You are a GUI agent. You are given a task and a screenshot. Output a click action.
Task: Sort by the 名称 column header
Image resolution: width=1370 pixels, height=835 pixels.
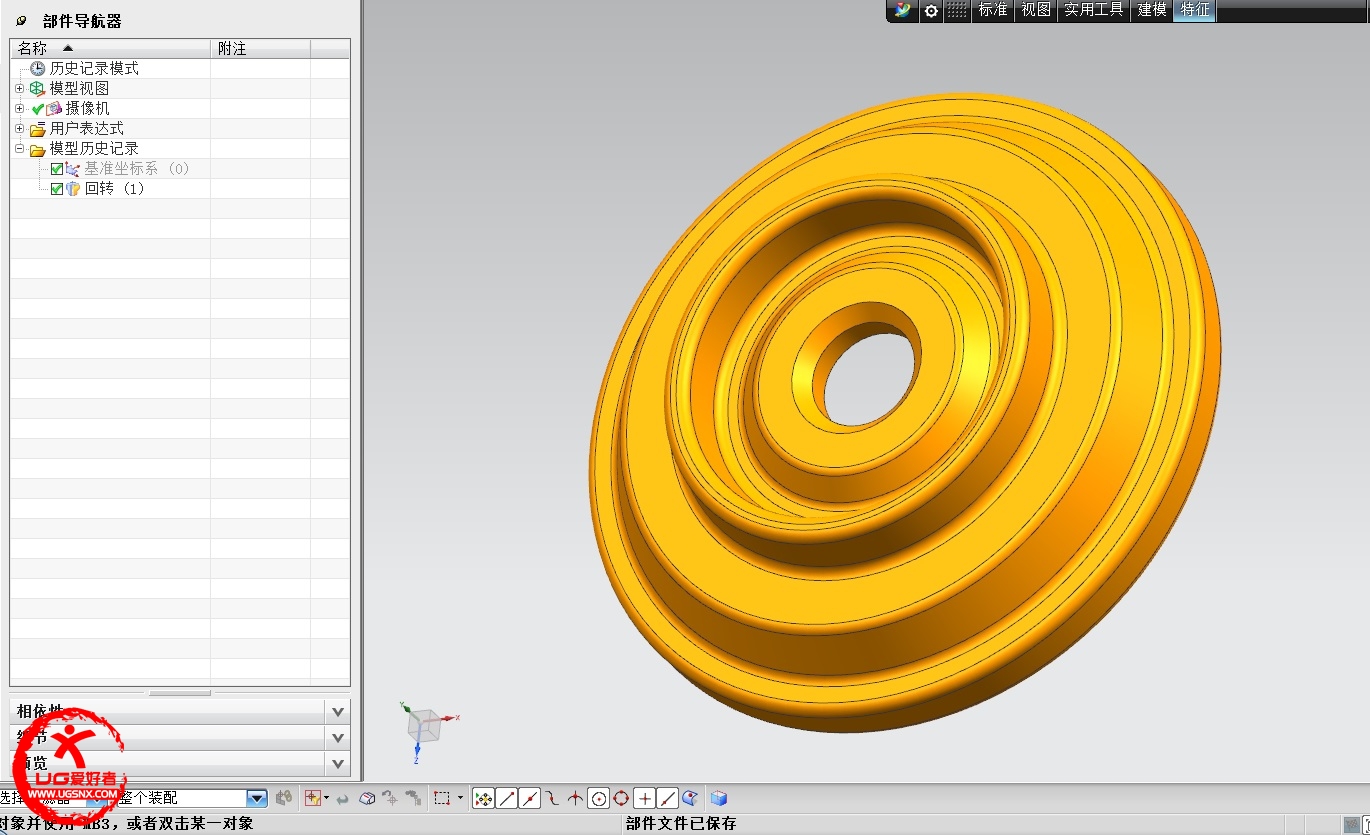pos(110,48)
